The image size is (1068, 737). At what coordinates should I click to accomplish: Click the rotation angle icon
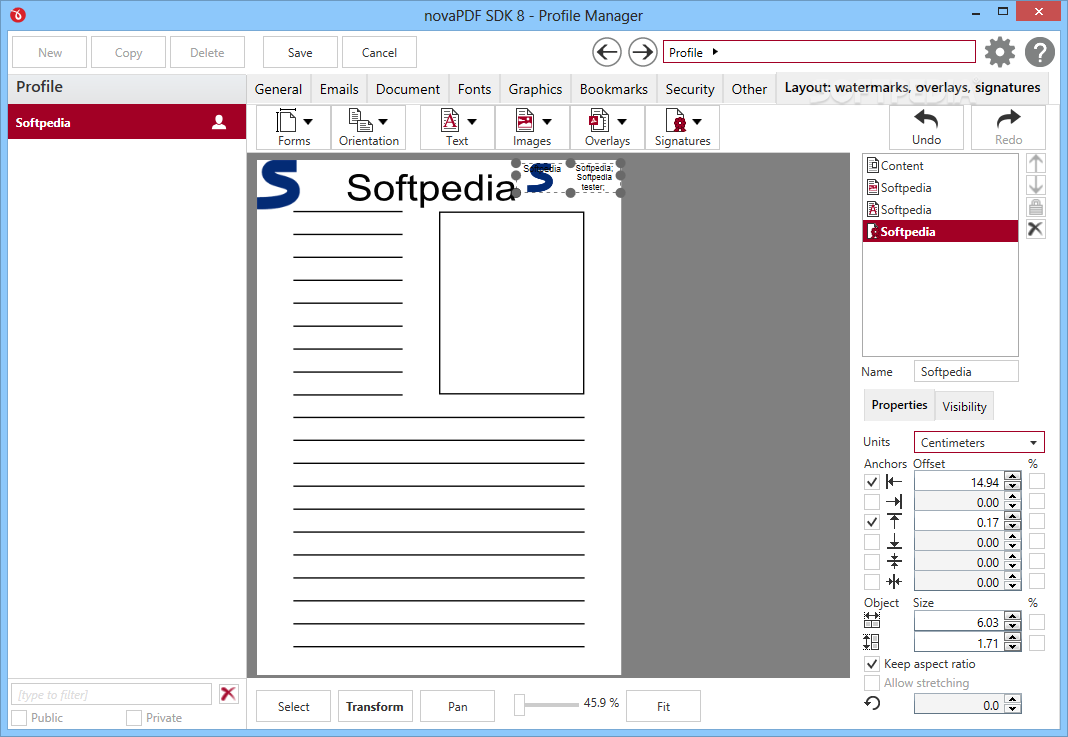[x=873, y=704]
